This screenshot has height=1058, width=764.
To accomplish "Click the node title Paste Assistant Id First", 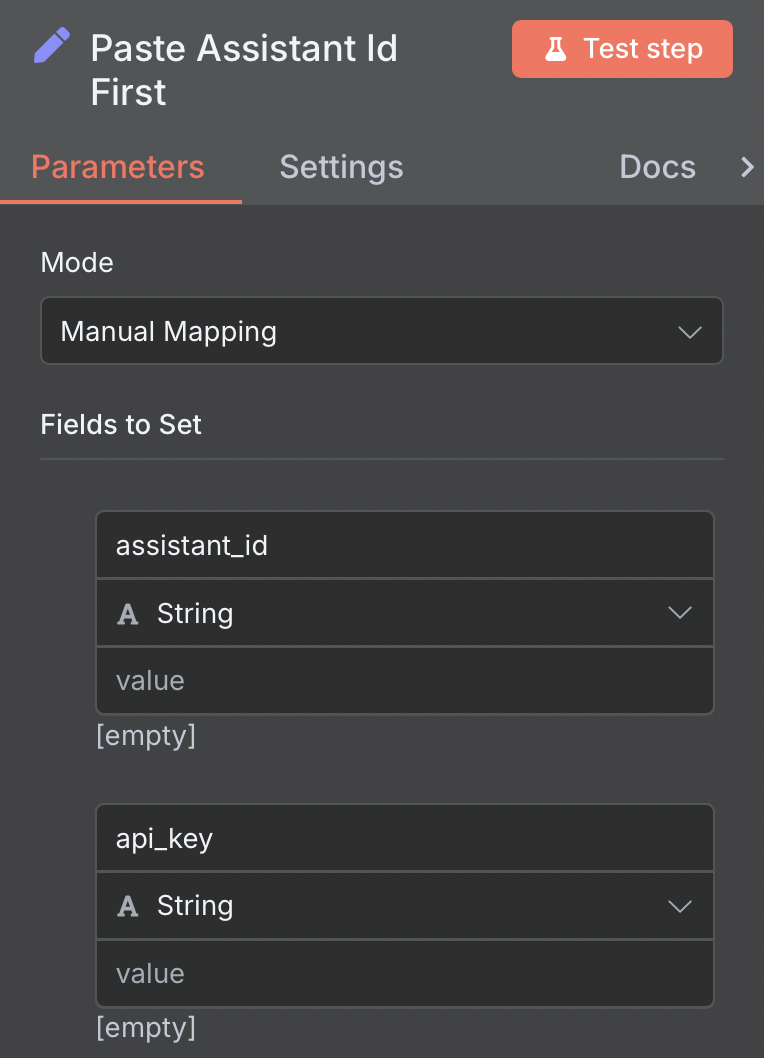I will click(243, 70).
